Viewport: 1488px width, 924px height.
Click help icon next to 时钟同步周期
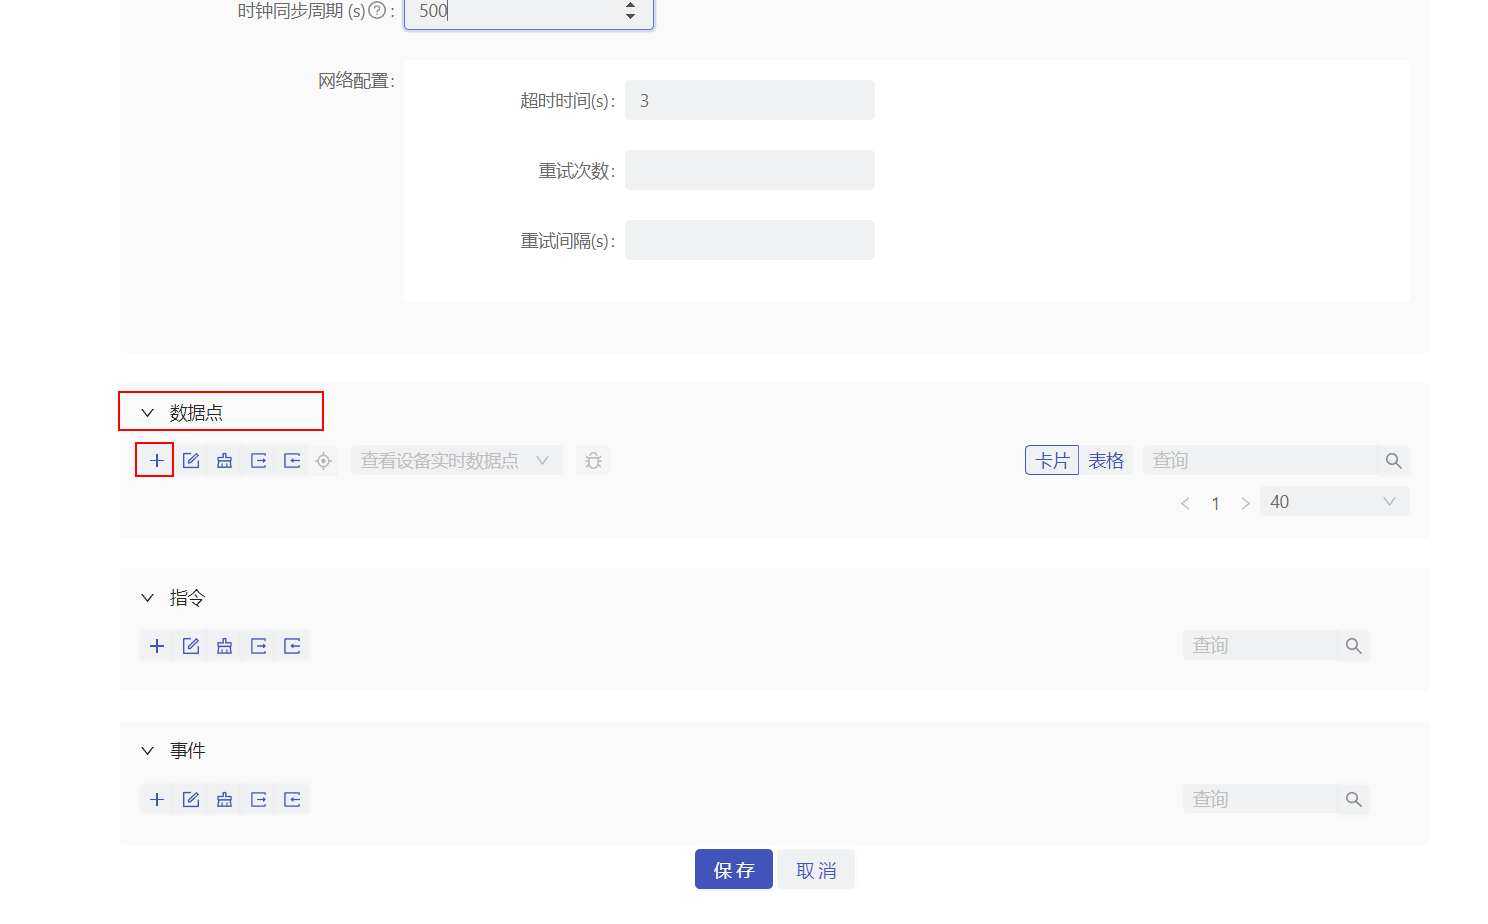377,11
